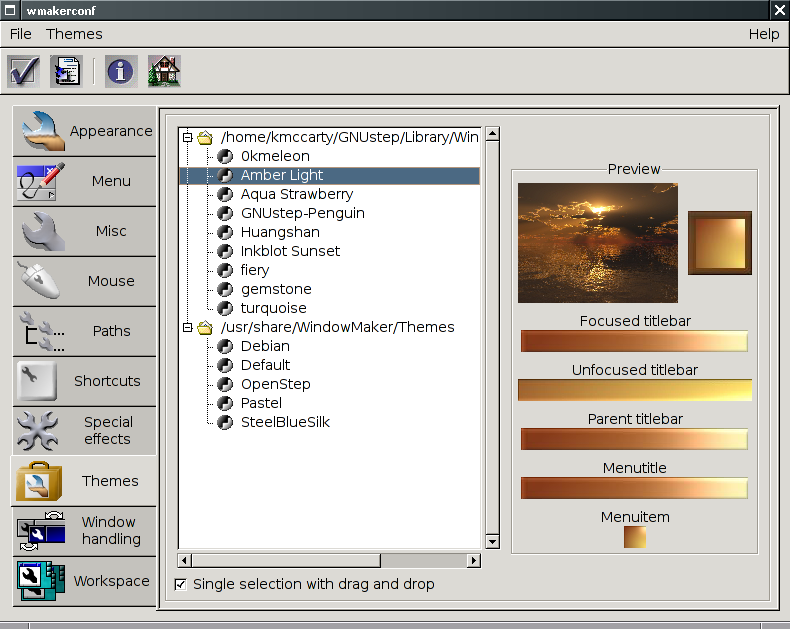
Task: Collapse the /home/kmccarty GNUstep themes folder
Action: (x=187, y=137)
